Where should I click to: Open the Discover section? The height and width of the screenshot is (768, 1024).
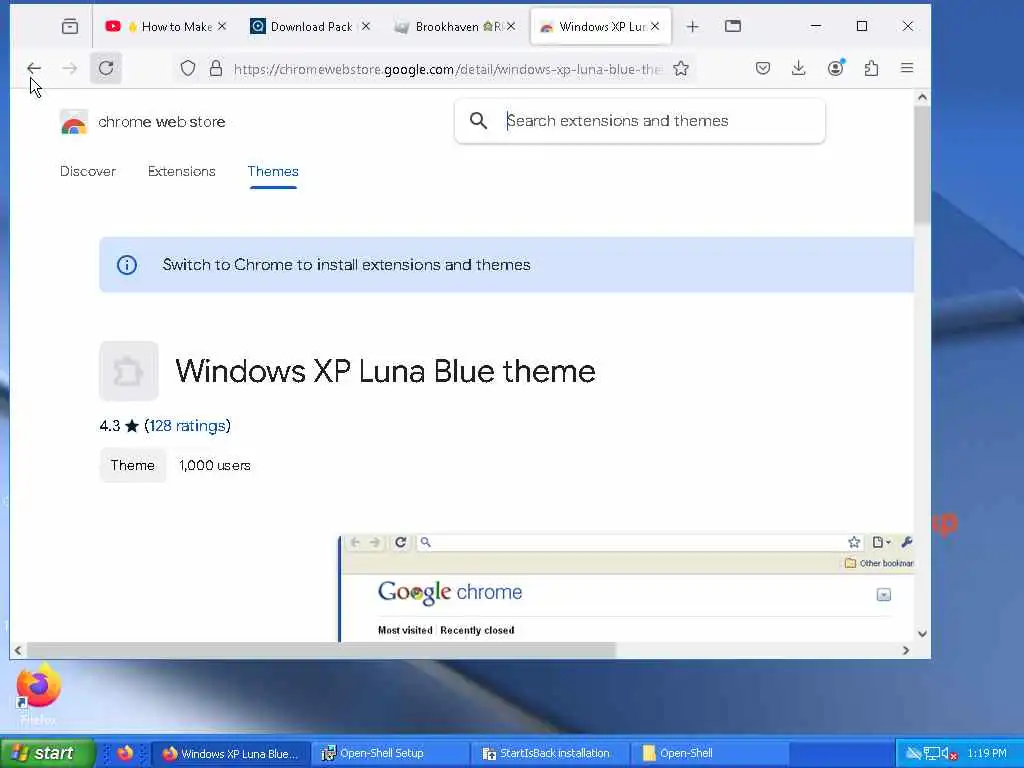click(x=88, y=171)
